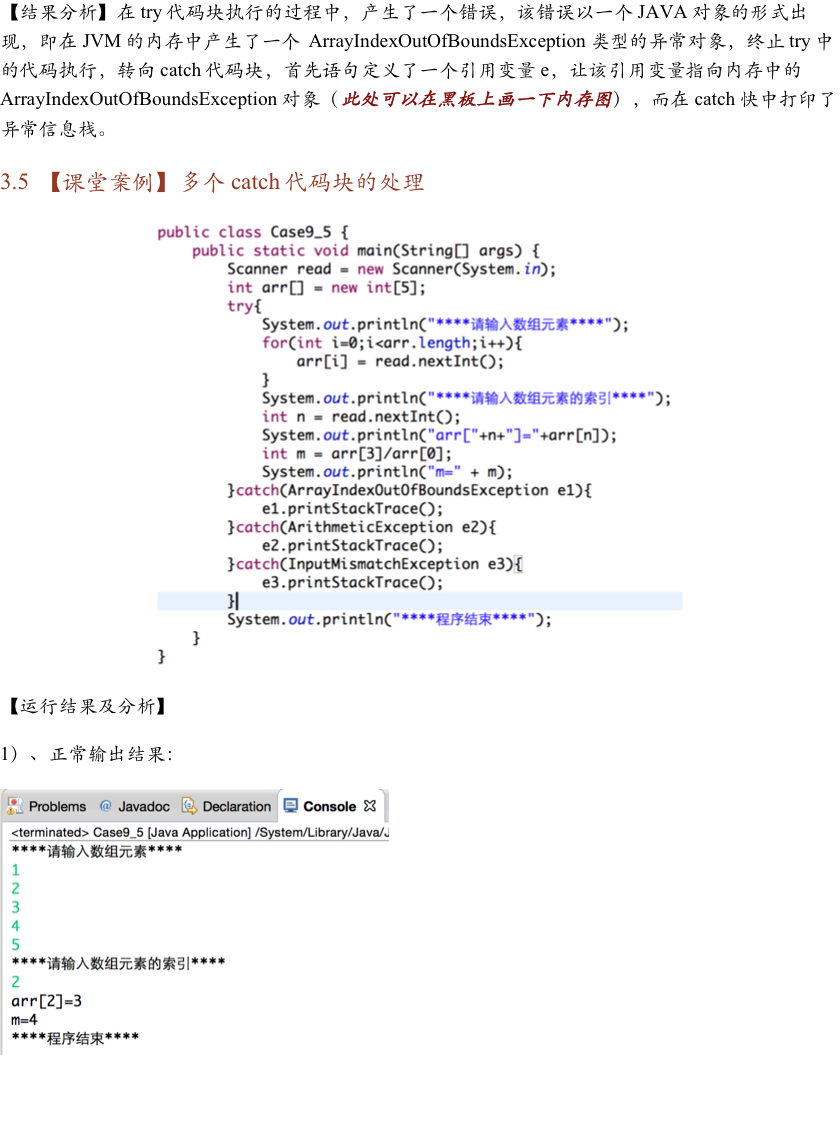This screenshot has height=1125, width=840.
Task: Click the green input value 1 in console
Action: [15, 870]
